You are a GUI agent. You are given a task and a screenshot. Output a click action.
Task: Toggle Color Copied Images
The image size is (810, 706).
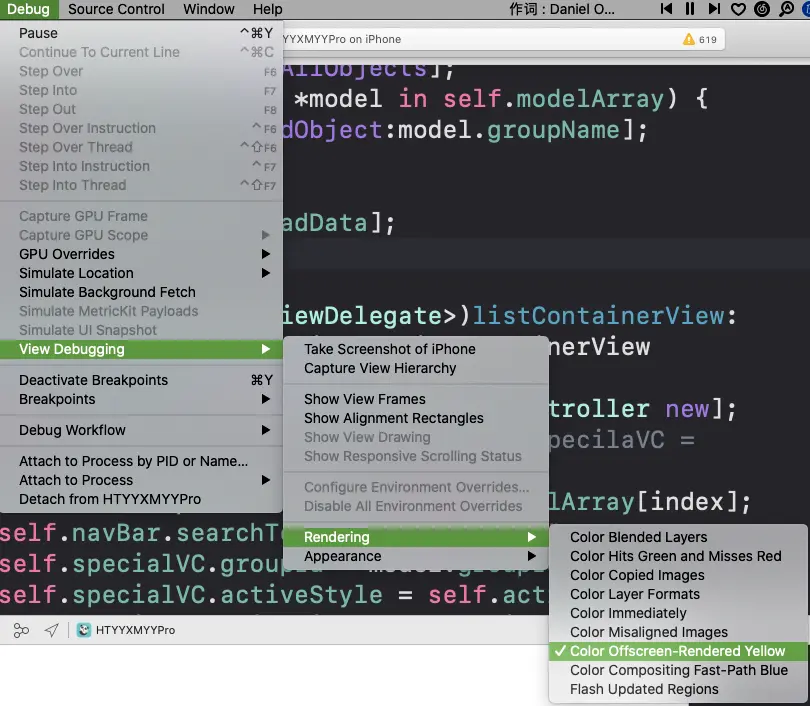tap(678, 575)
